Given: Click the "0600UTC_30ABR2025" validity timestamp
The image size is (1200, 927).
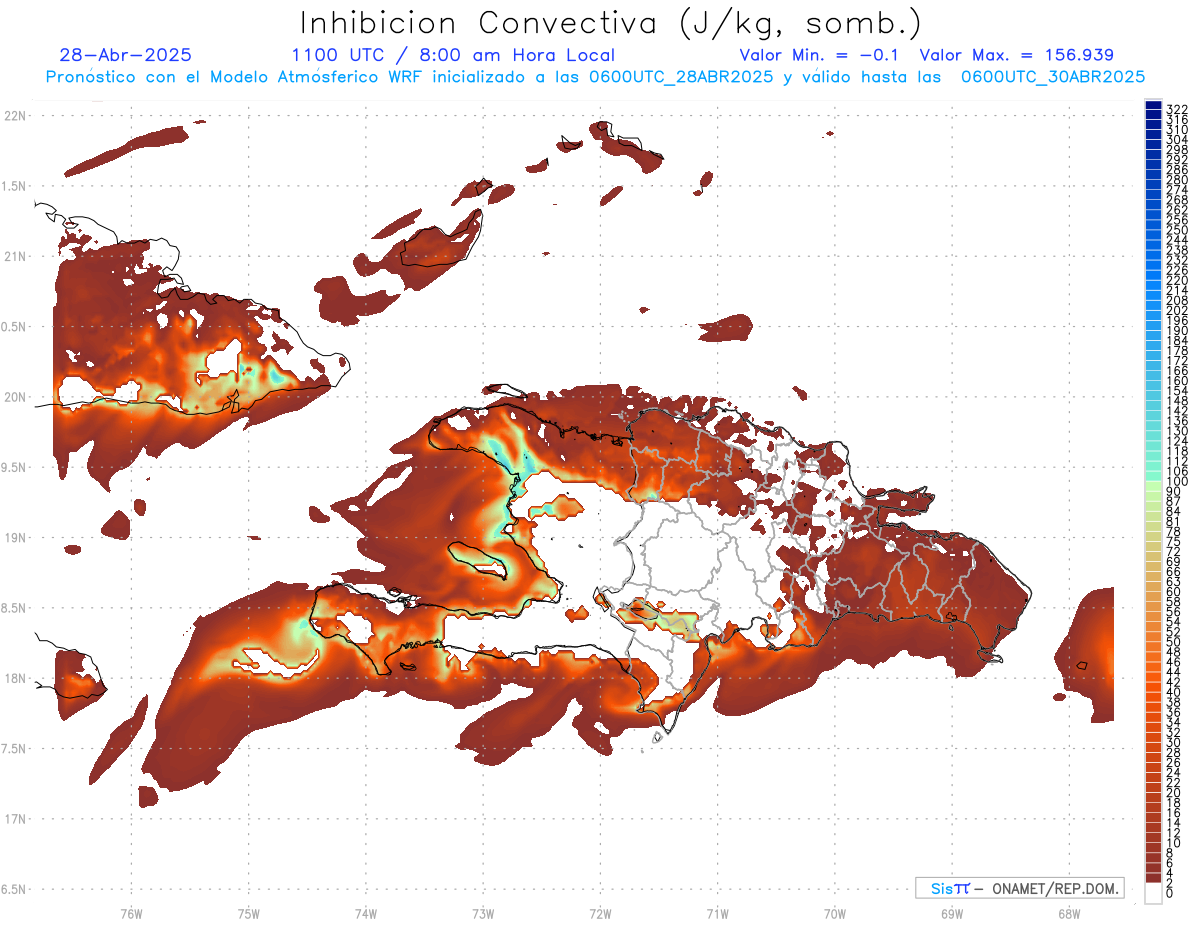Looking at the screenshot, I should (1053, 76).
